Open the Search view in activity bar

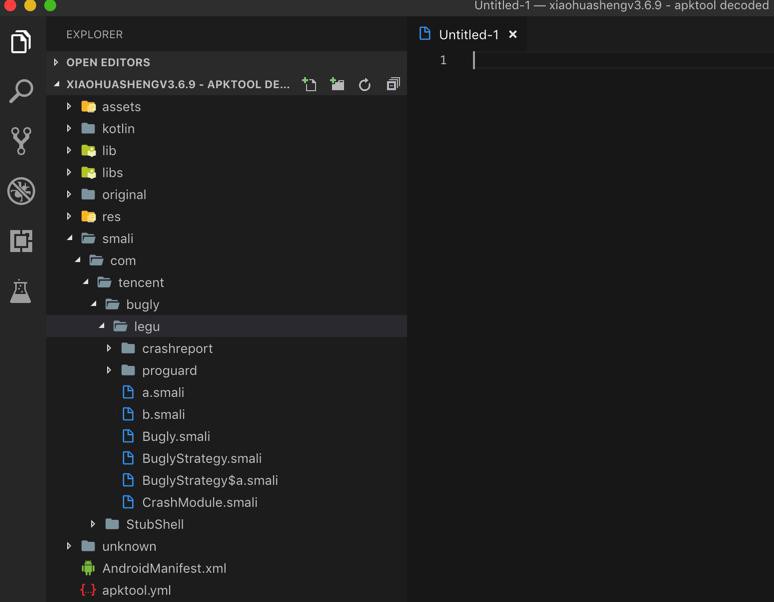coord(21,91)
